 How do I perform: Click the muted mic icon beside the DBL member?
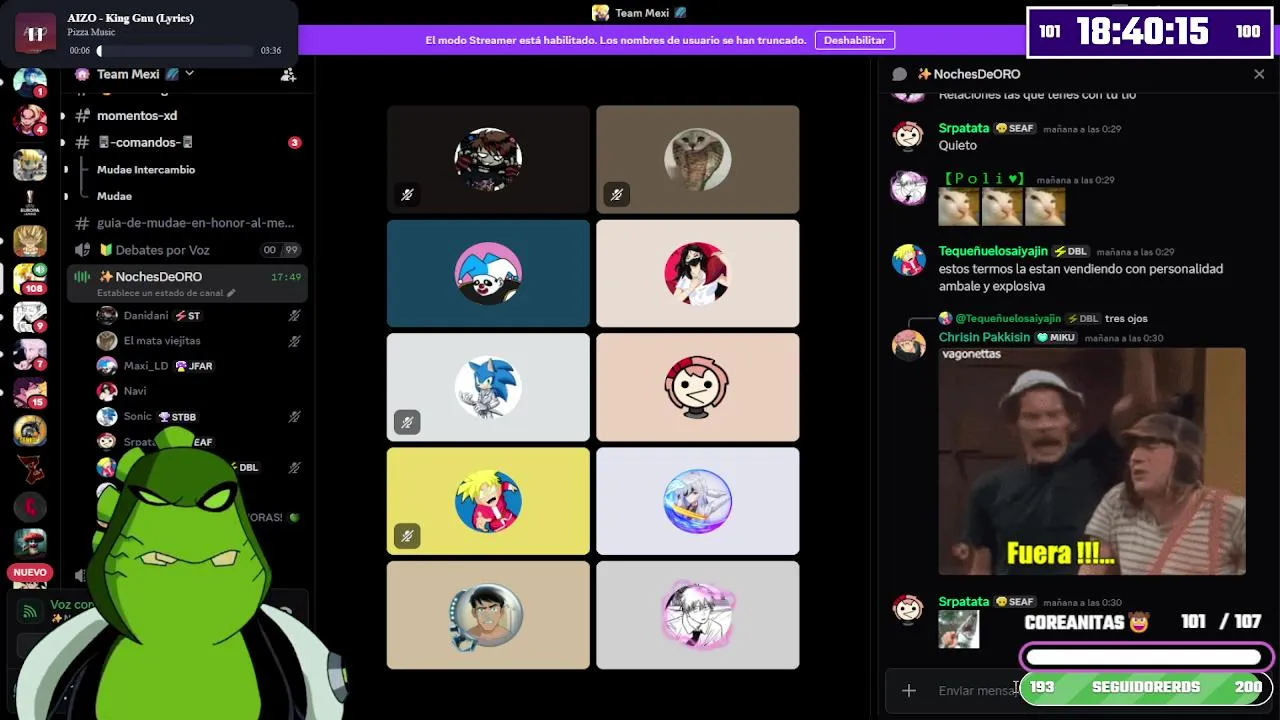(294, 467)
